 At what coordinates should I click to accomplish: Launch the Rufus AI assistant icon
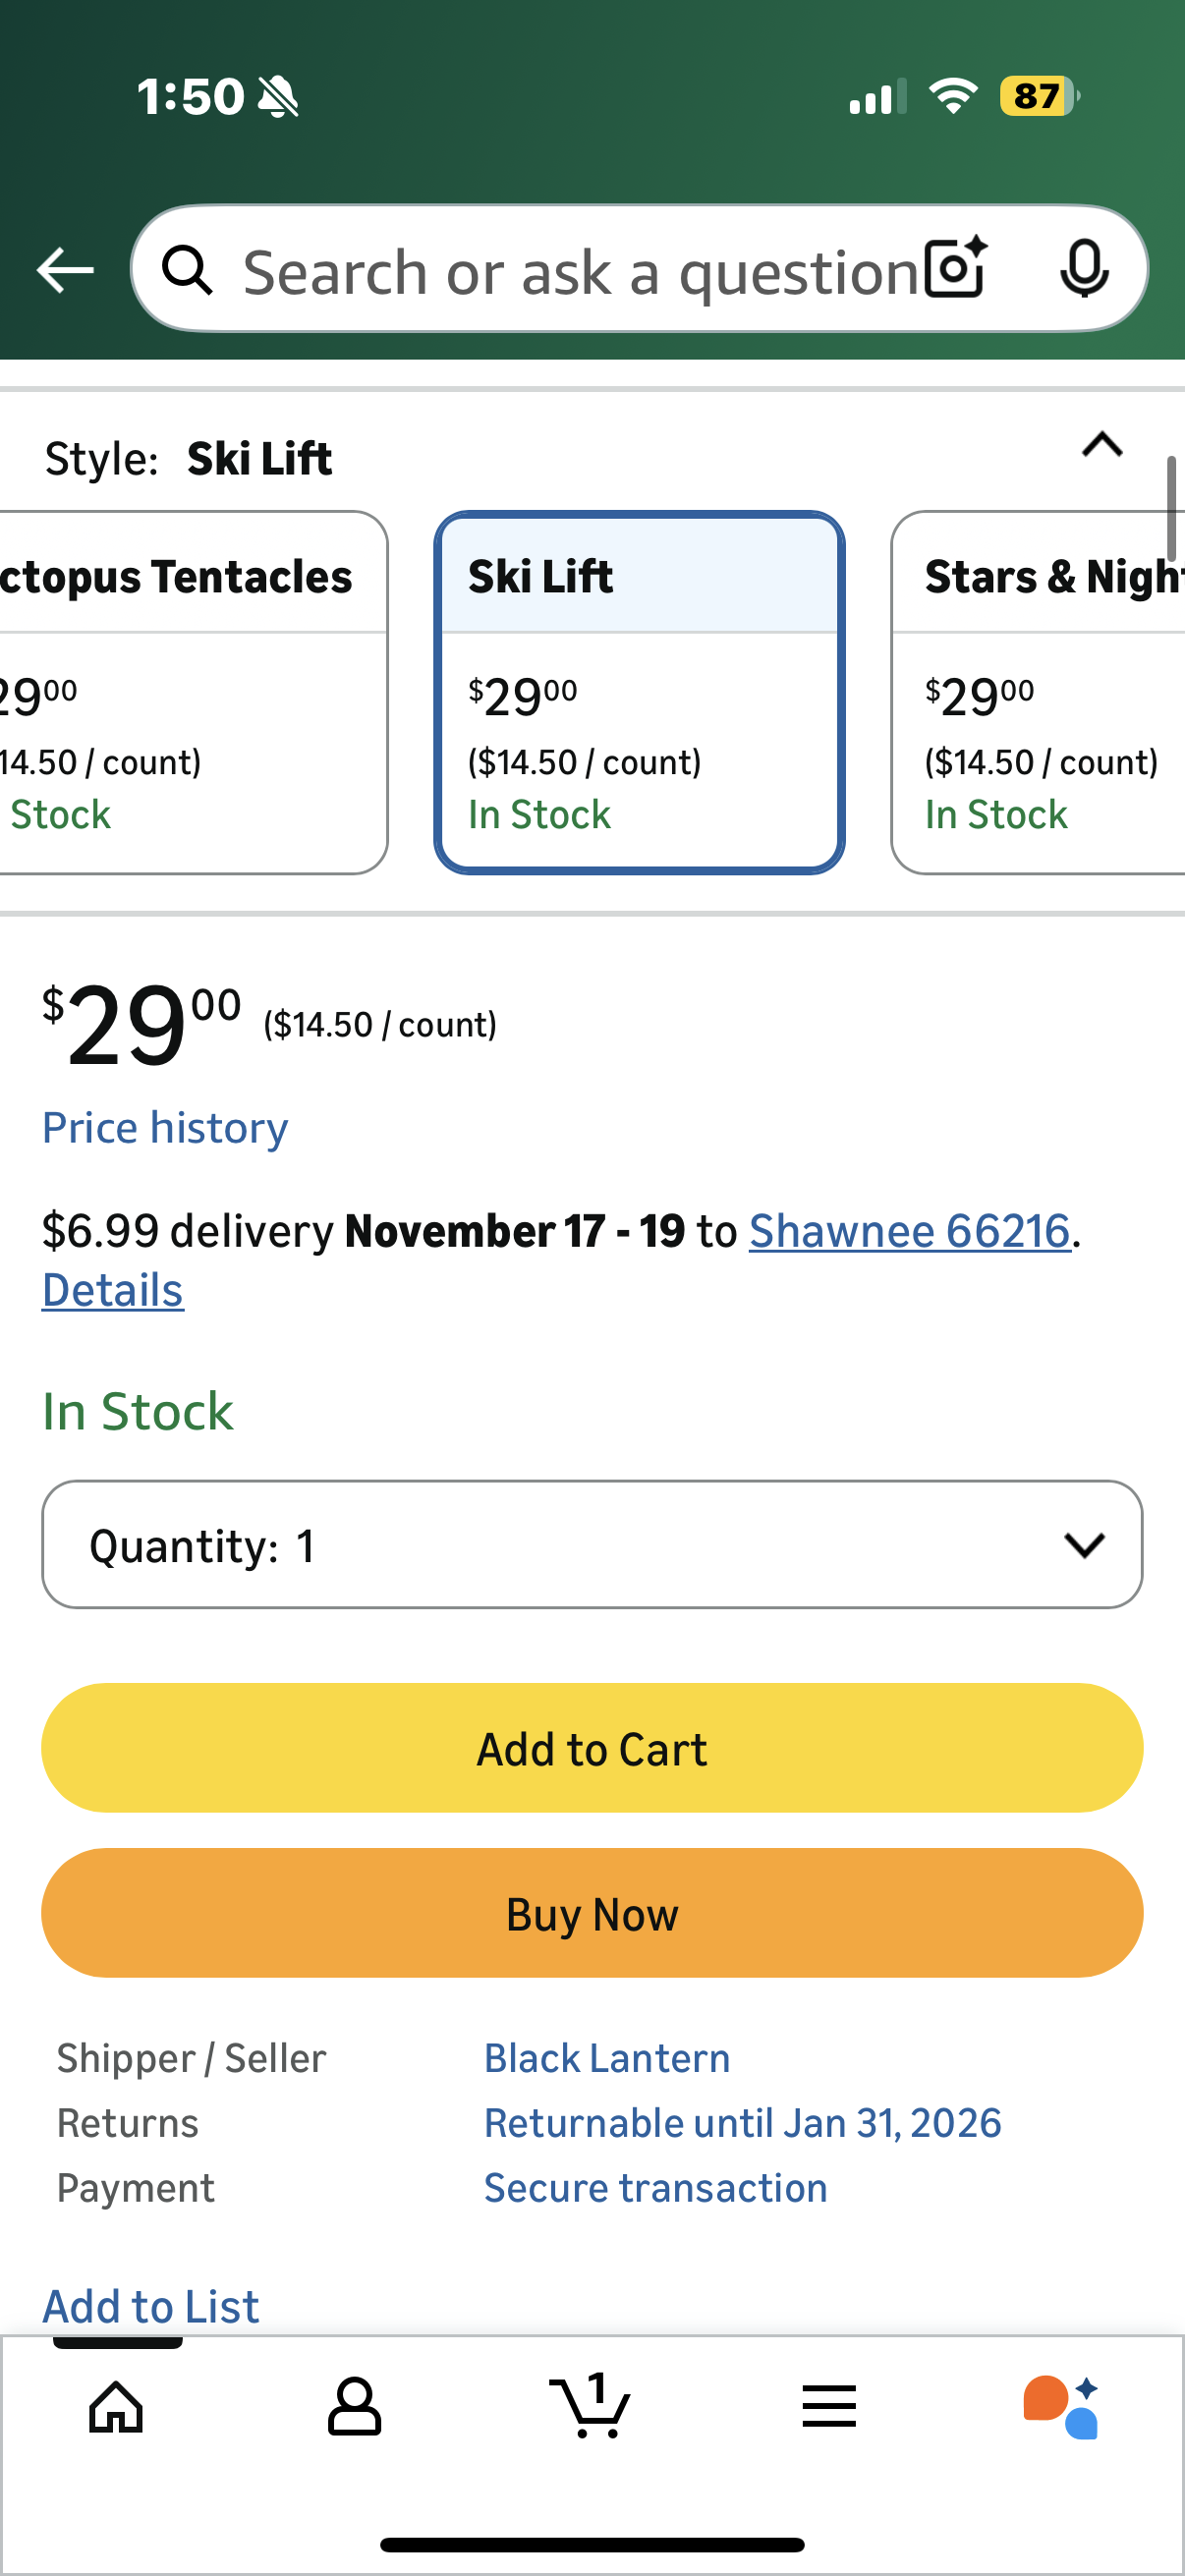(x=1061, y=2406)
